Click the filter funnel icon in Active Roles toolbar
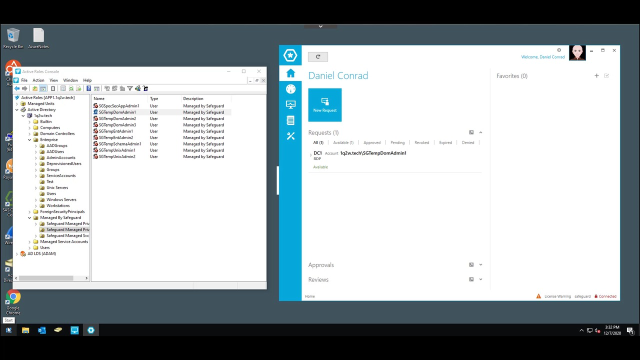The image size is (640, 360). [130, 89]
